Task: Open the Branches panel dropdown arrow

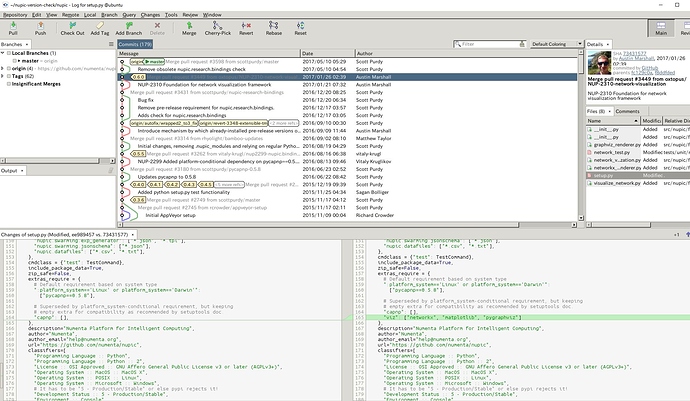Action: [x=26, y=45]
